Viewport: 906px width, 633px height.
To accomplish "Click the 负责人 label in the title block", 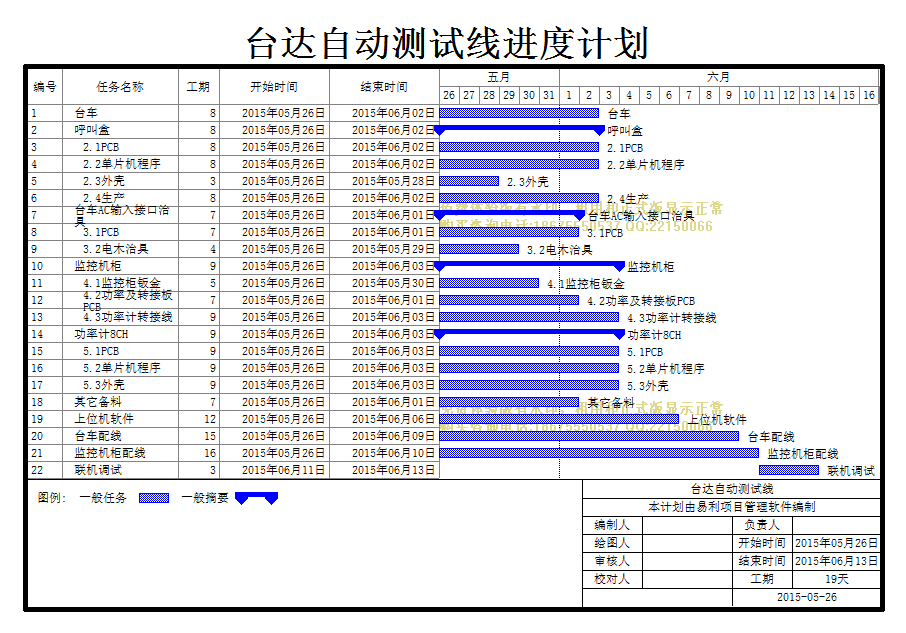I will [762, 524].
